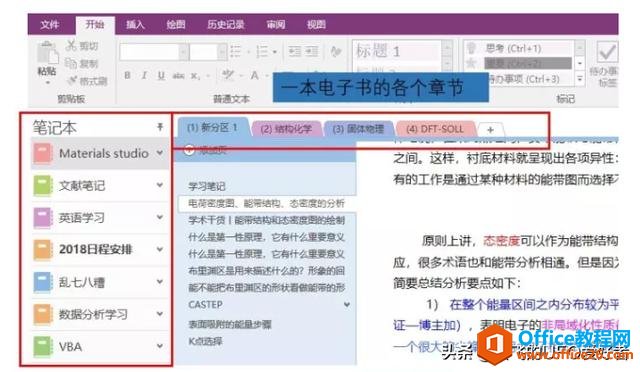Image resolution: width=640 pixels, height=372 pixels.
Task: Switch to the 绘图 ribbon tab
Action: click(176, 25)
